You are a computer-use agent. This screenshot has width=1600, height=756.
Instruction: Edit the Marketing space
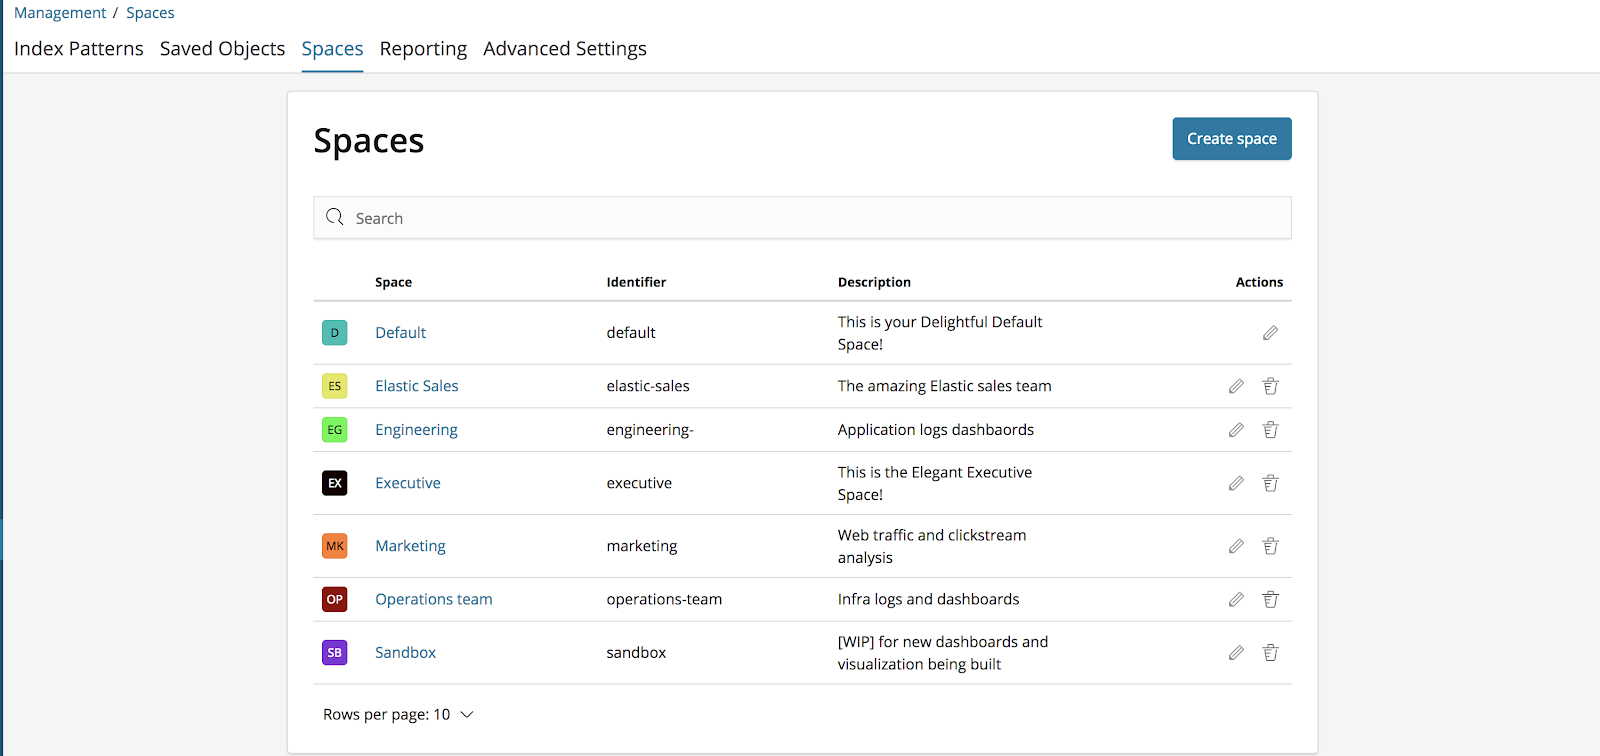pyautogui.click(x=1236, y=546)
